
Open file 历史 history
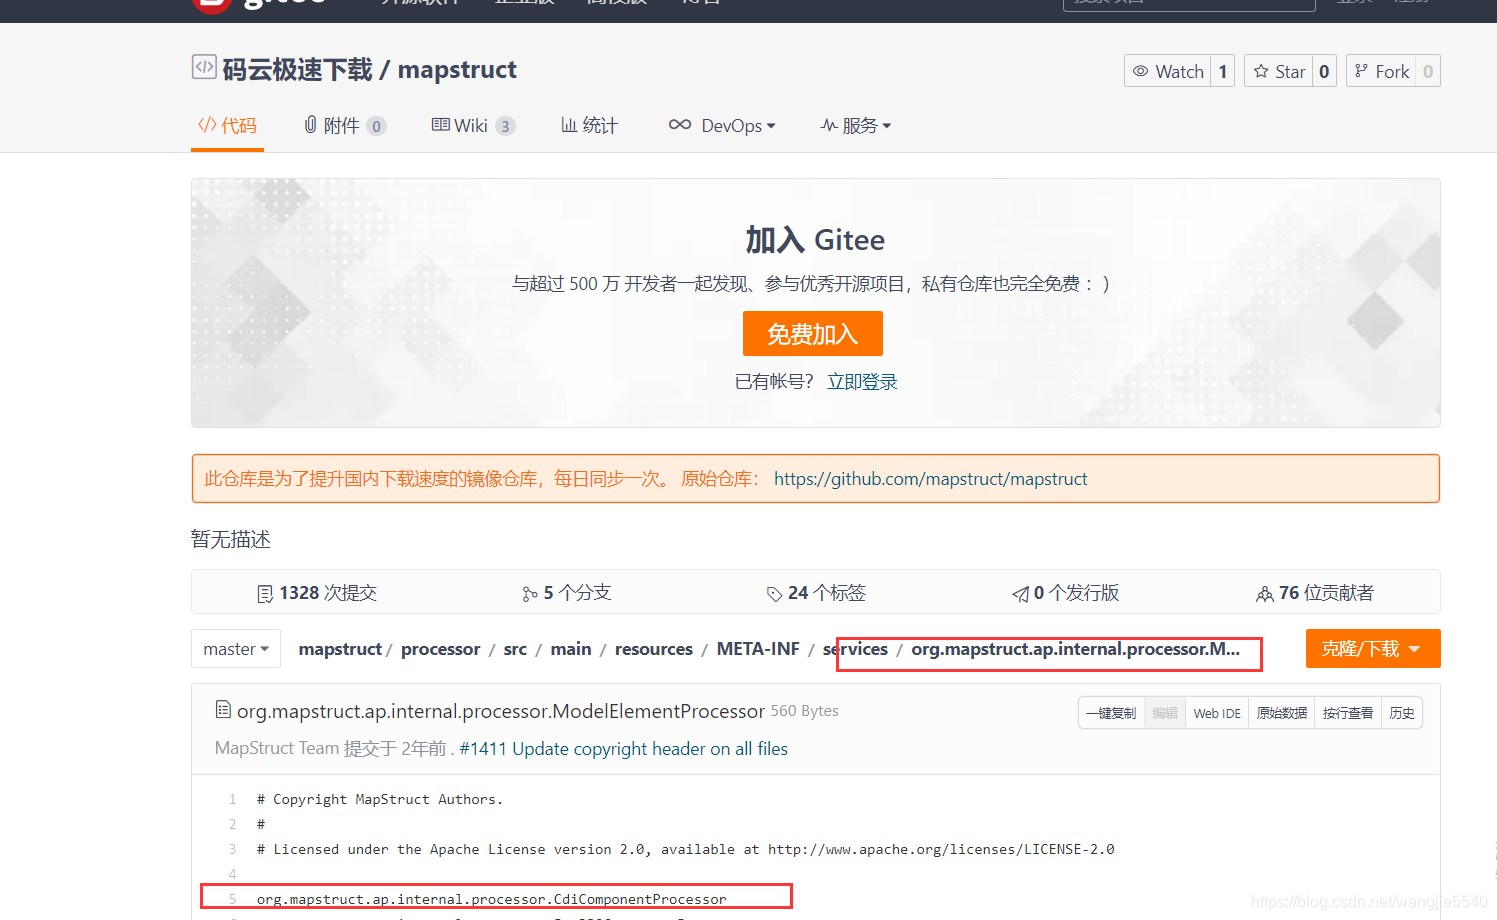click(1402, 713)
